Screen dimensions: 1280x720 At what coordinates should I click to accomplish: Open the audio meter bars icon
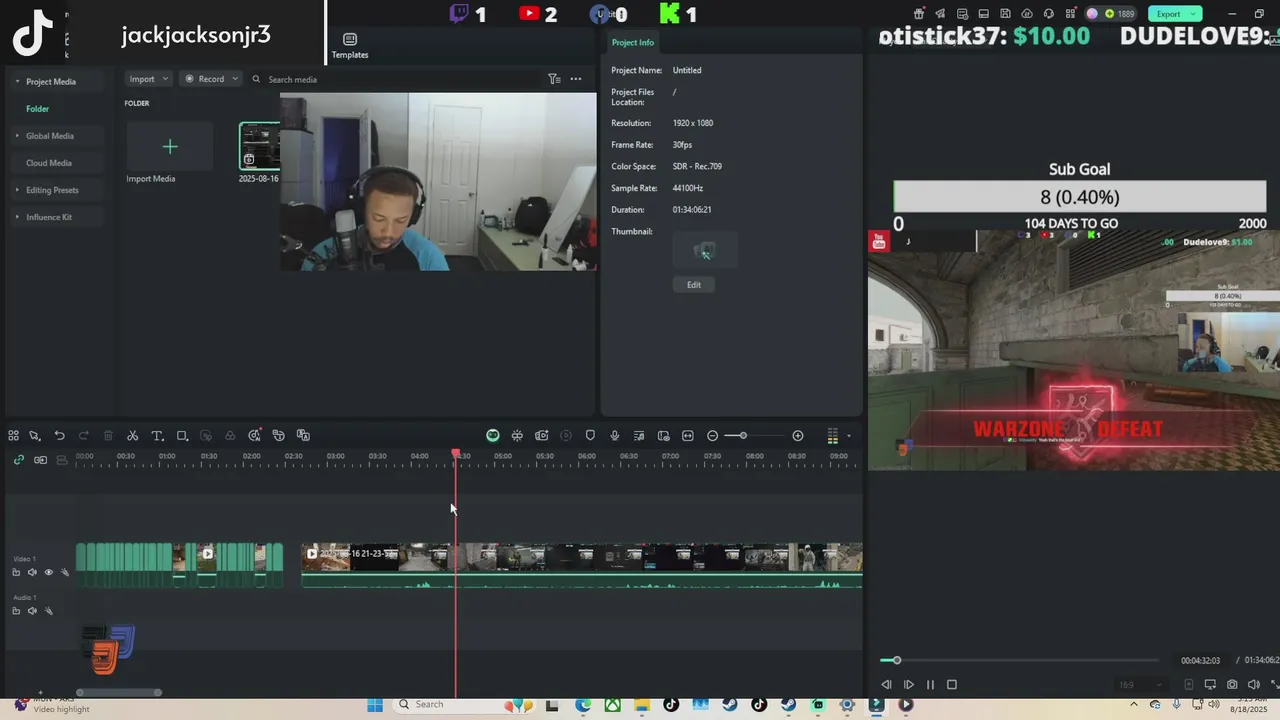832,436
